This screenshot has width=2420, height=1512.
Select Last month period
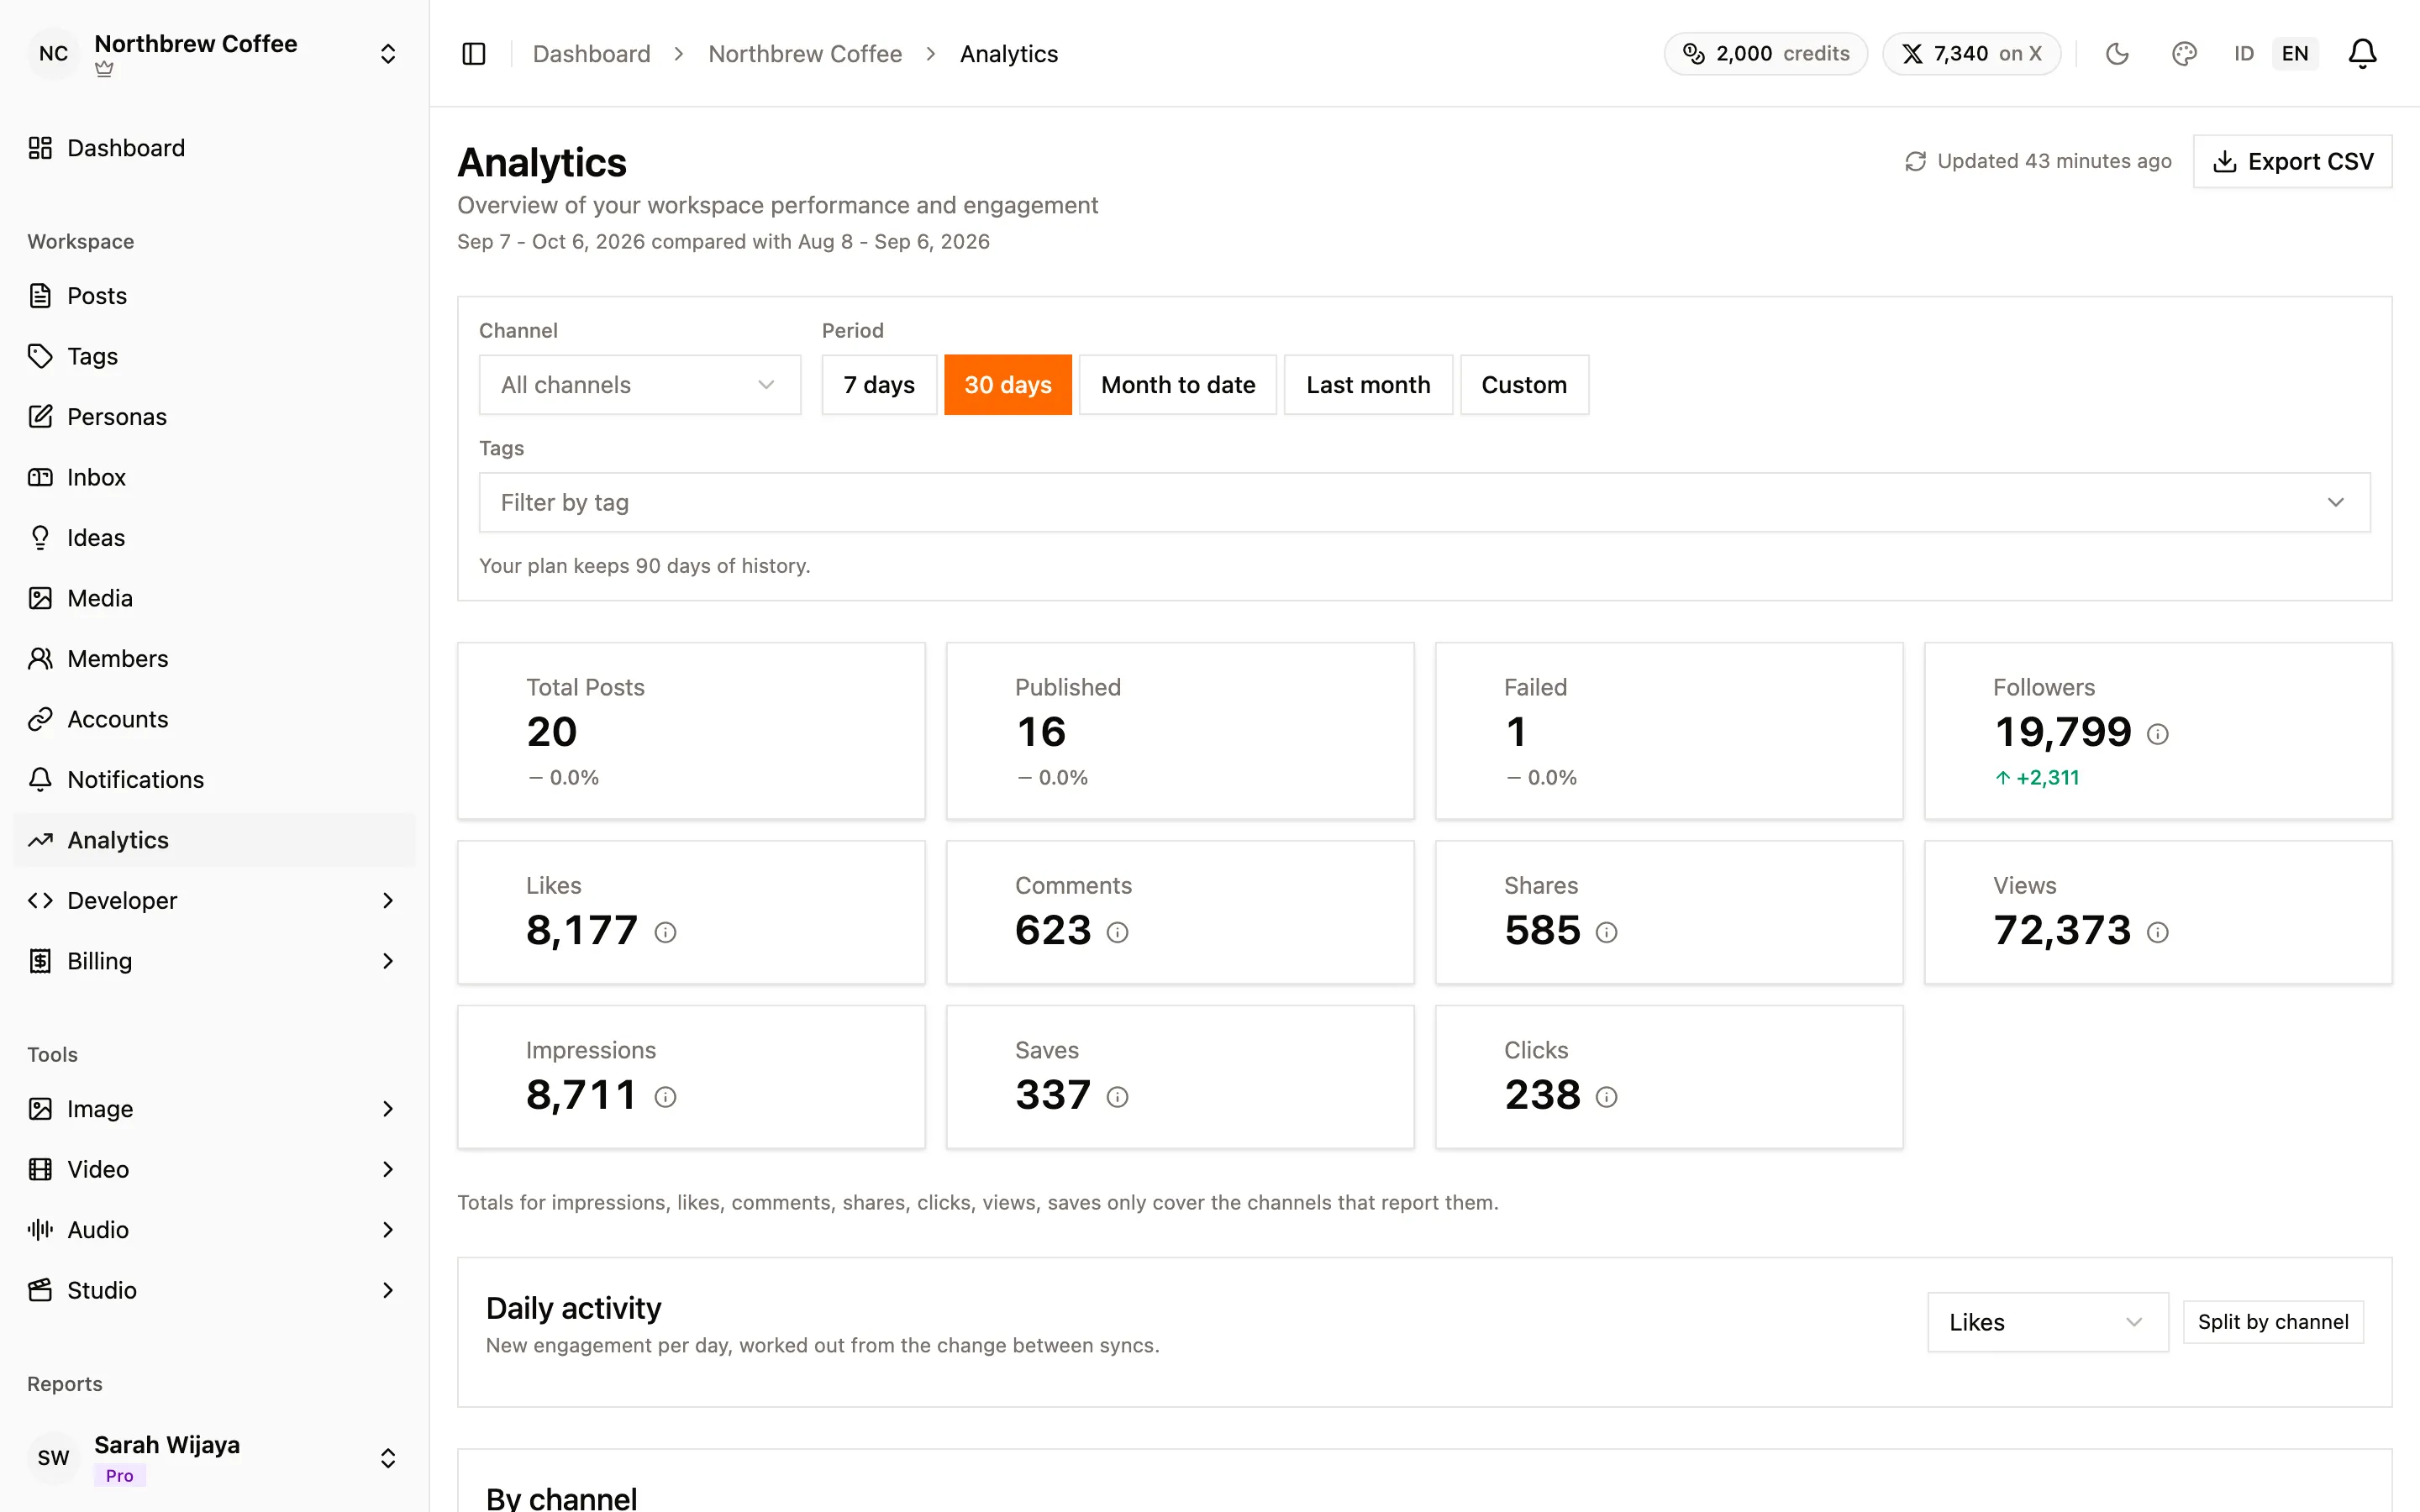pyautogui.click(x=1368, y=385)
